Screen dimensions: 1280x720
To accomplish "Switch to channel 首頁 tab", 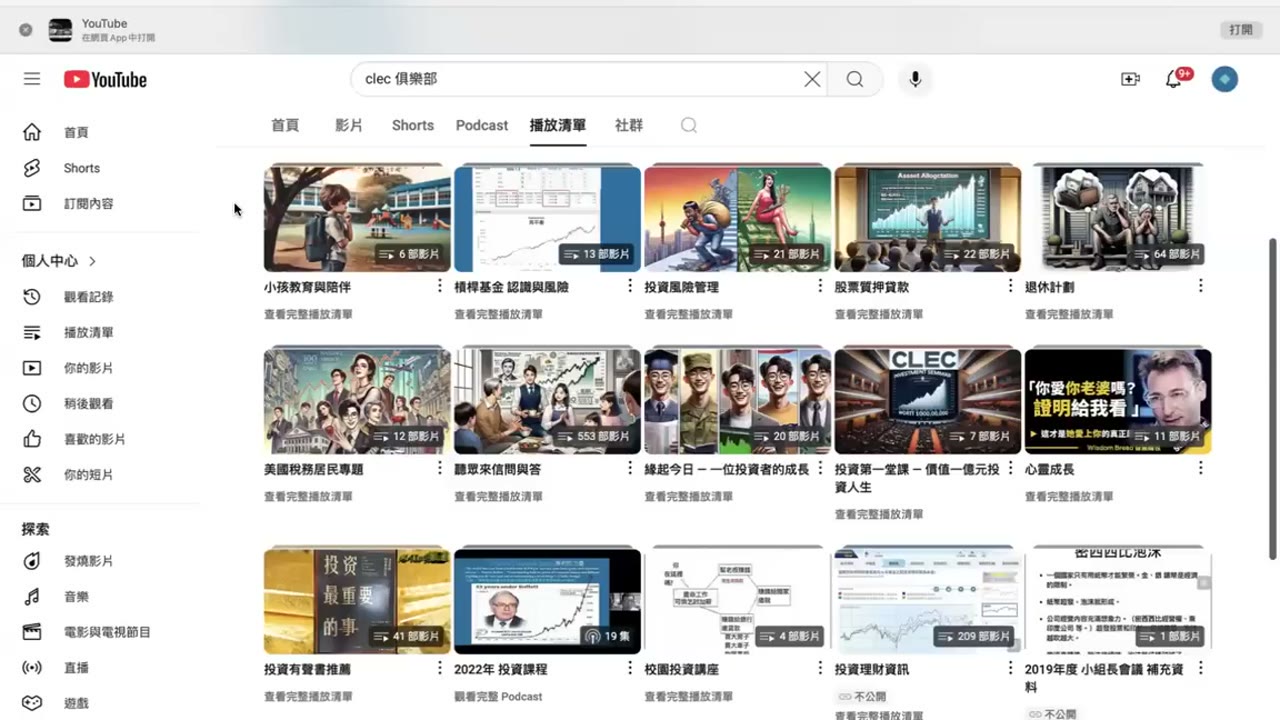I will (285, 125).
